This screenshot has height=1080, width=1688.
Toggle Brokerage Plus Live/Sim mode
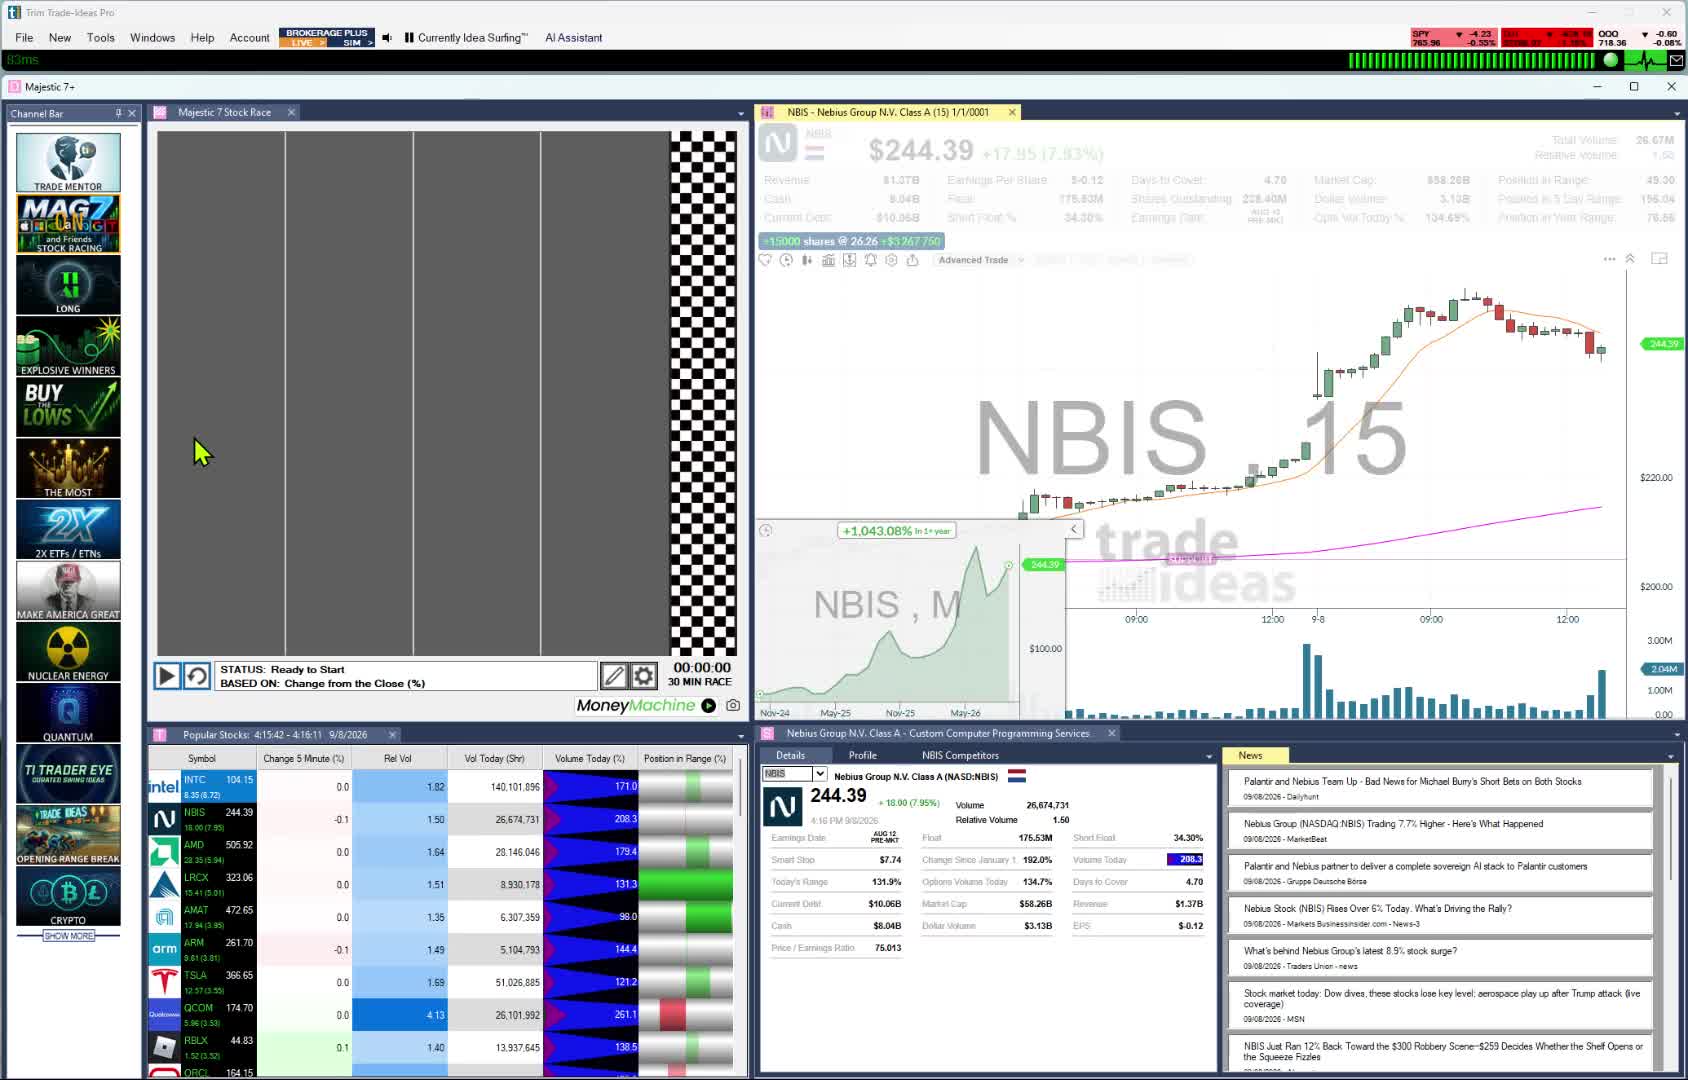pos(326,38)
